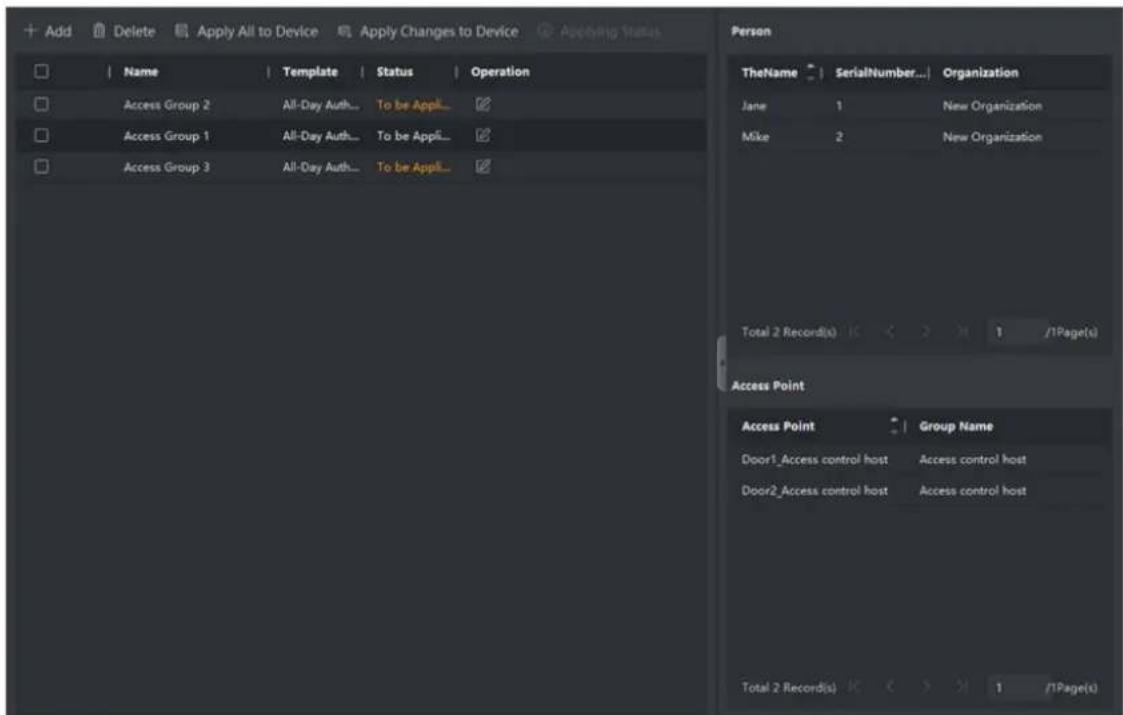Viewport: 1123px width, 715px height.
Task: Click the Add plus icon in the toolbar
Action: point(30,31)
